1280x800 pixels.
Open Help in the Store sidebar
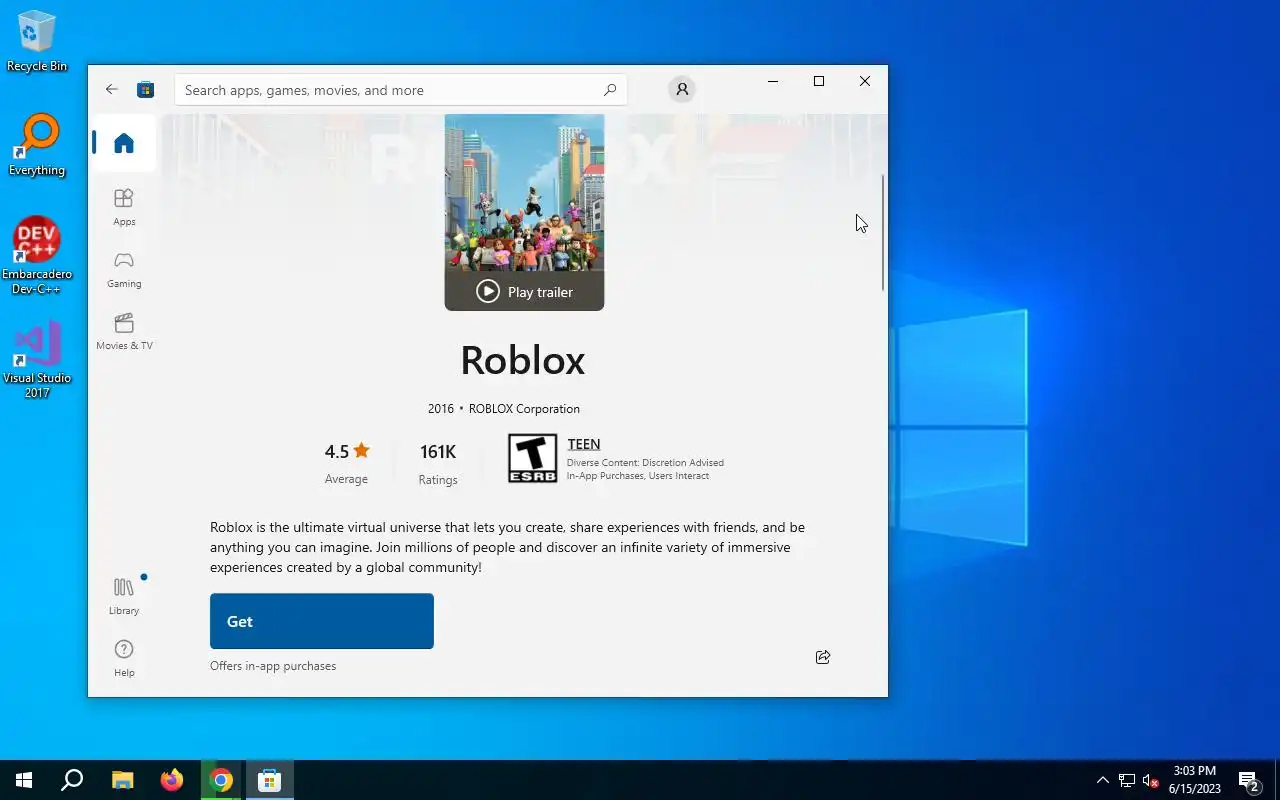124,658
